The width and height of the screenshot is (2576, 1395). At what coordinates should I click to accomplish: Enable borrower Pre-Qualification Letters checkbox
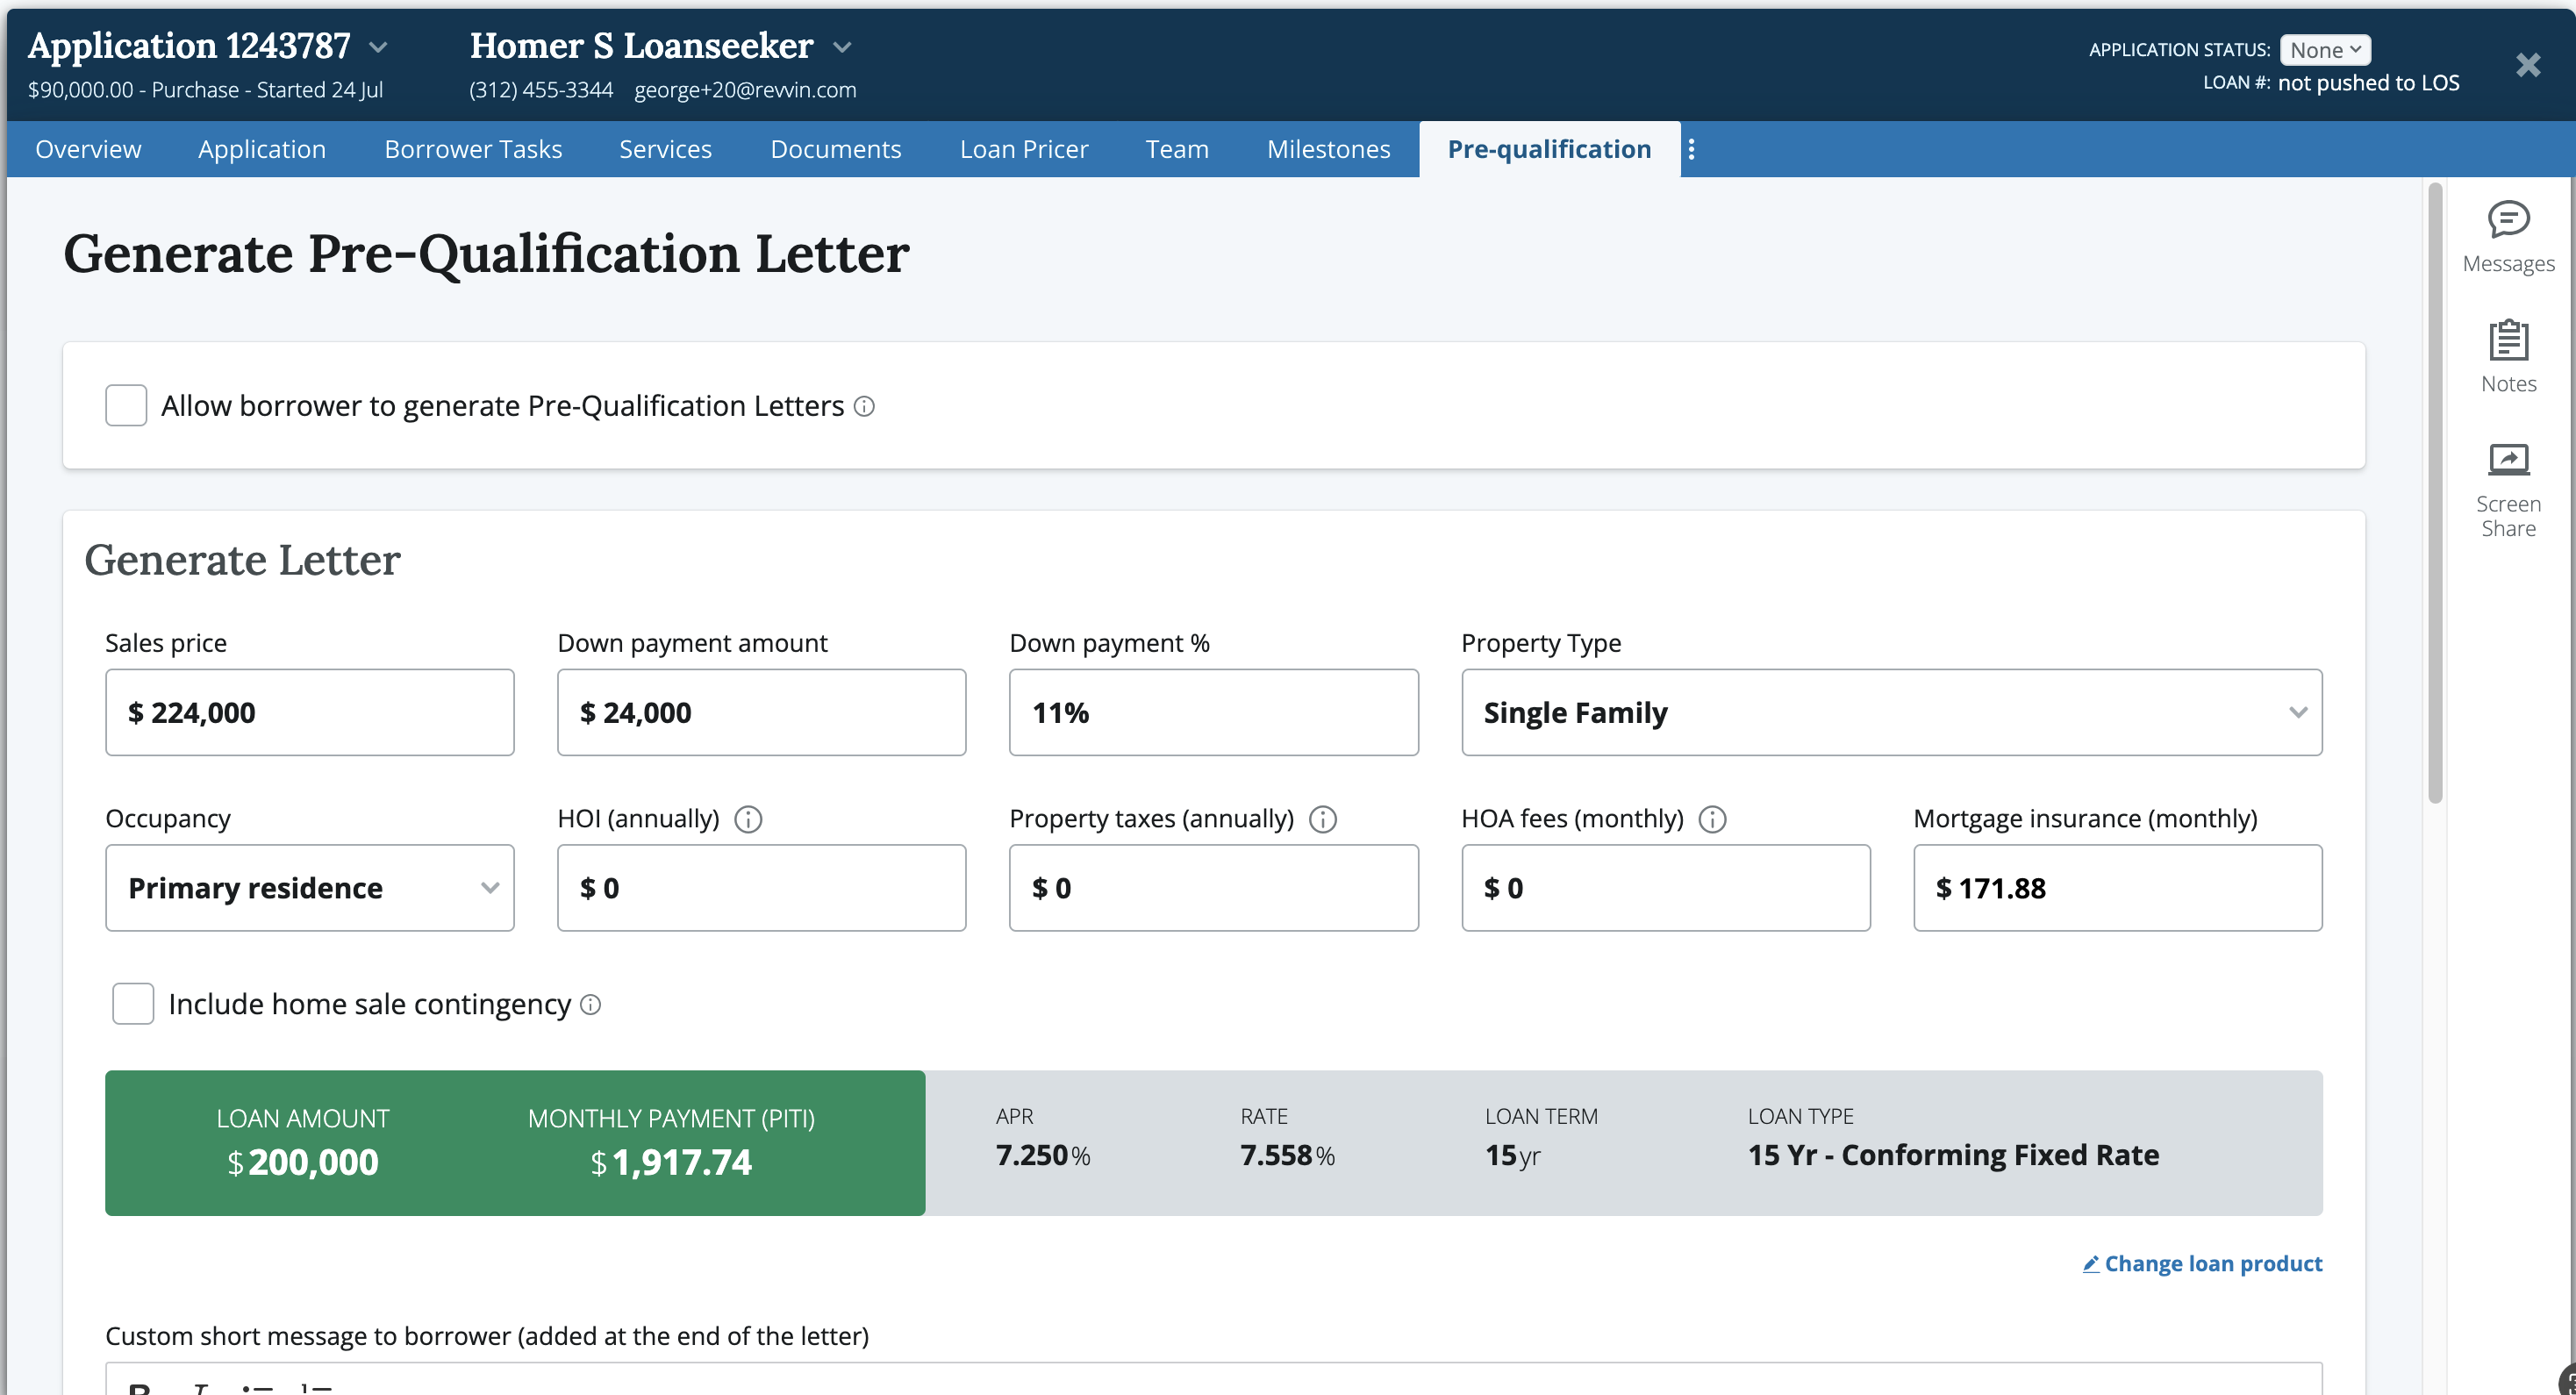coord(126,405)
